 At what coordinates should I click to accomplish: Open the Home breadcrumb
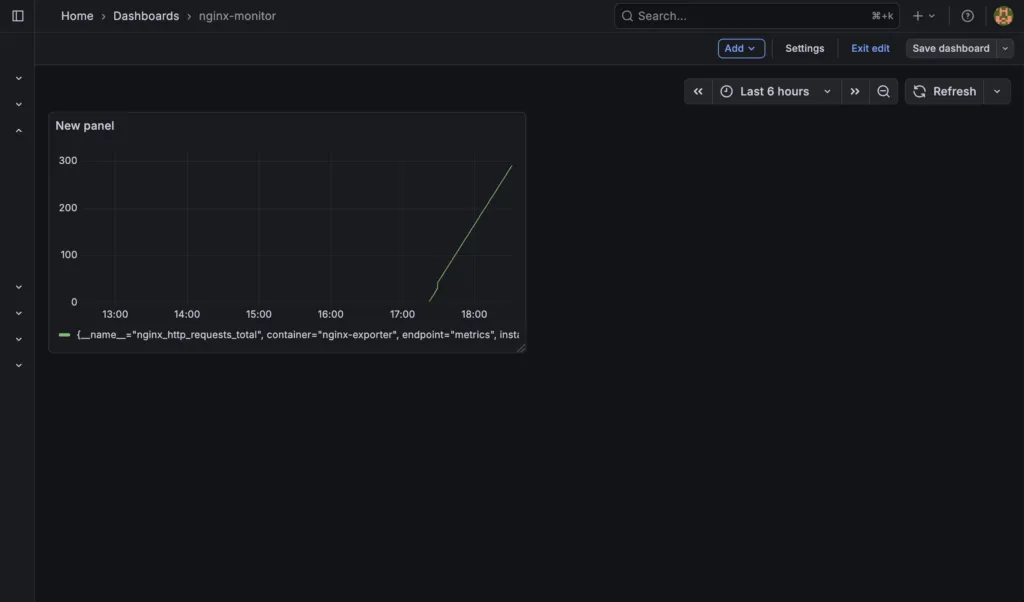tap(77, 16)
